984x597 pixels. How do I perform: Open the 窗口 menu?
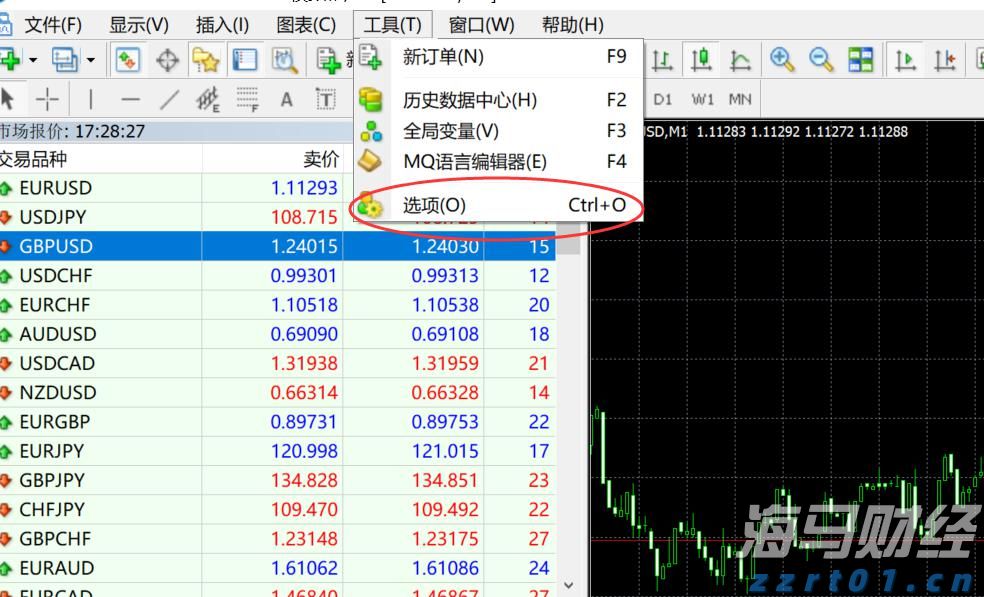click(481, 24)
